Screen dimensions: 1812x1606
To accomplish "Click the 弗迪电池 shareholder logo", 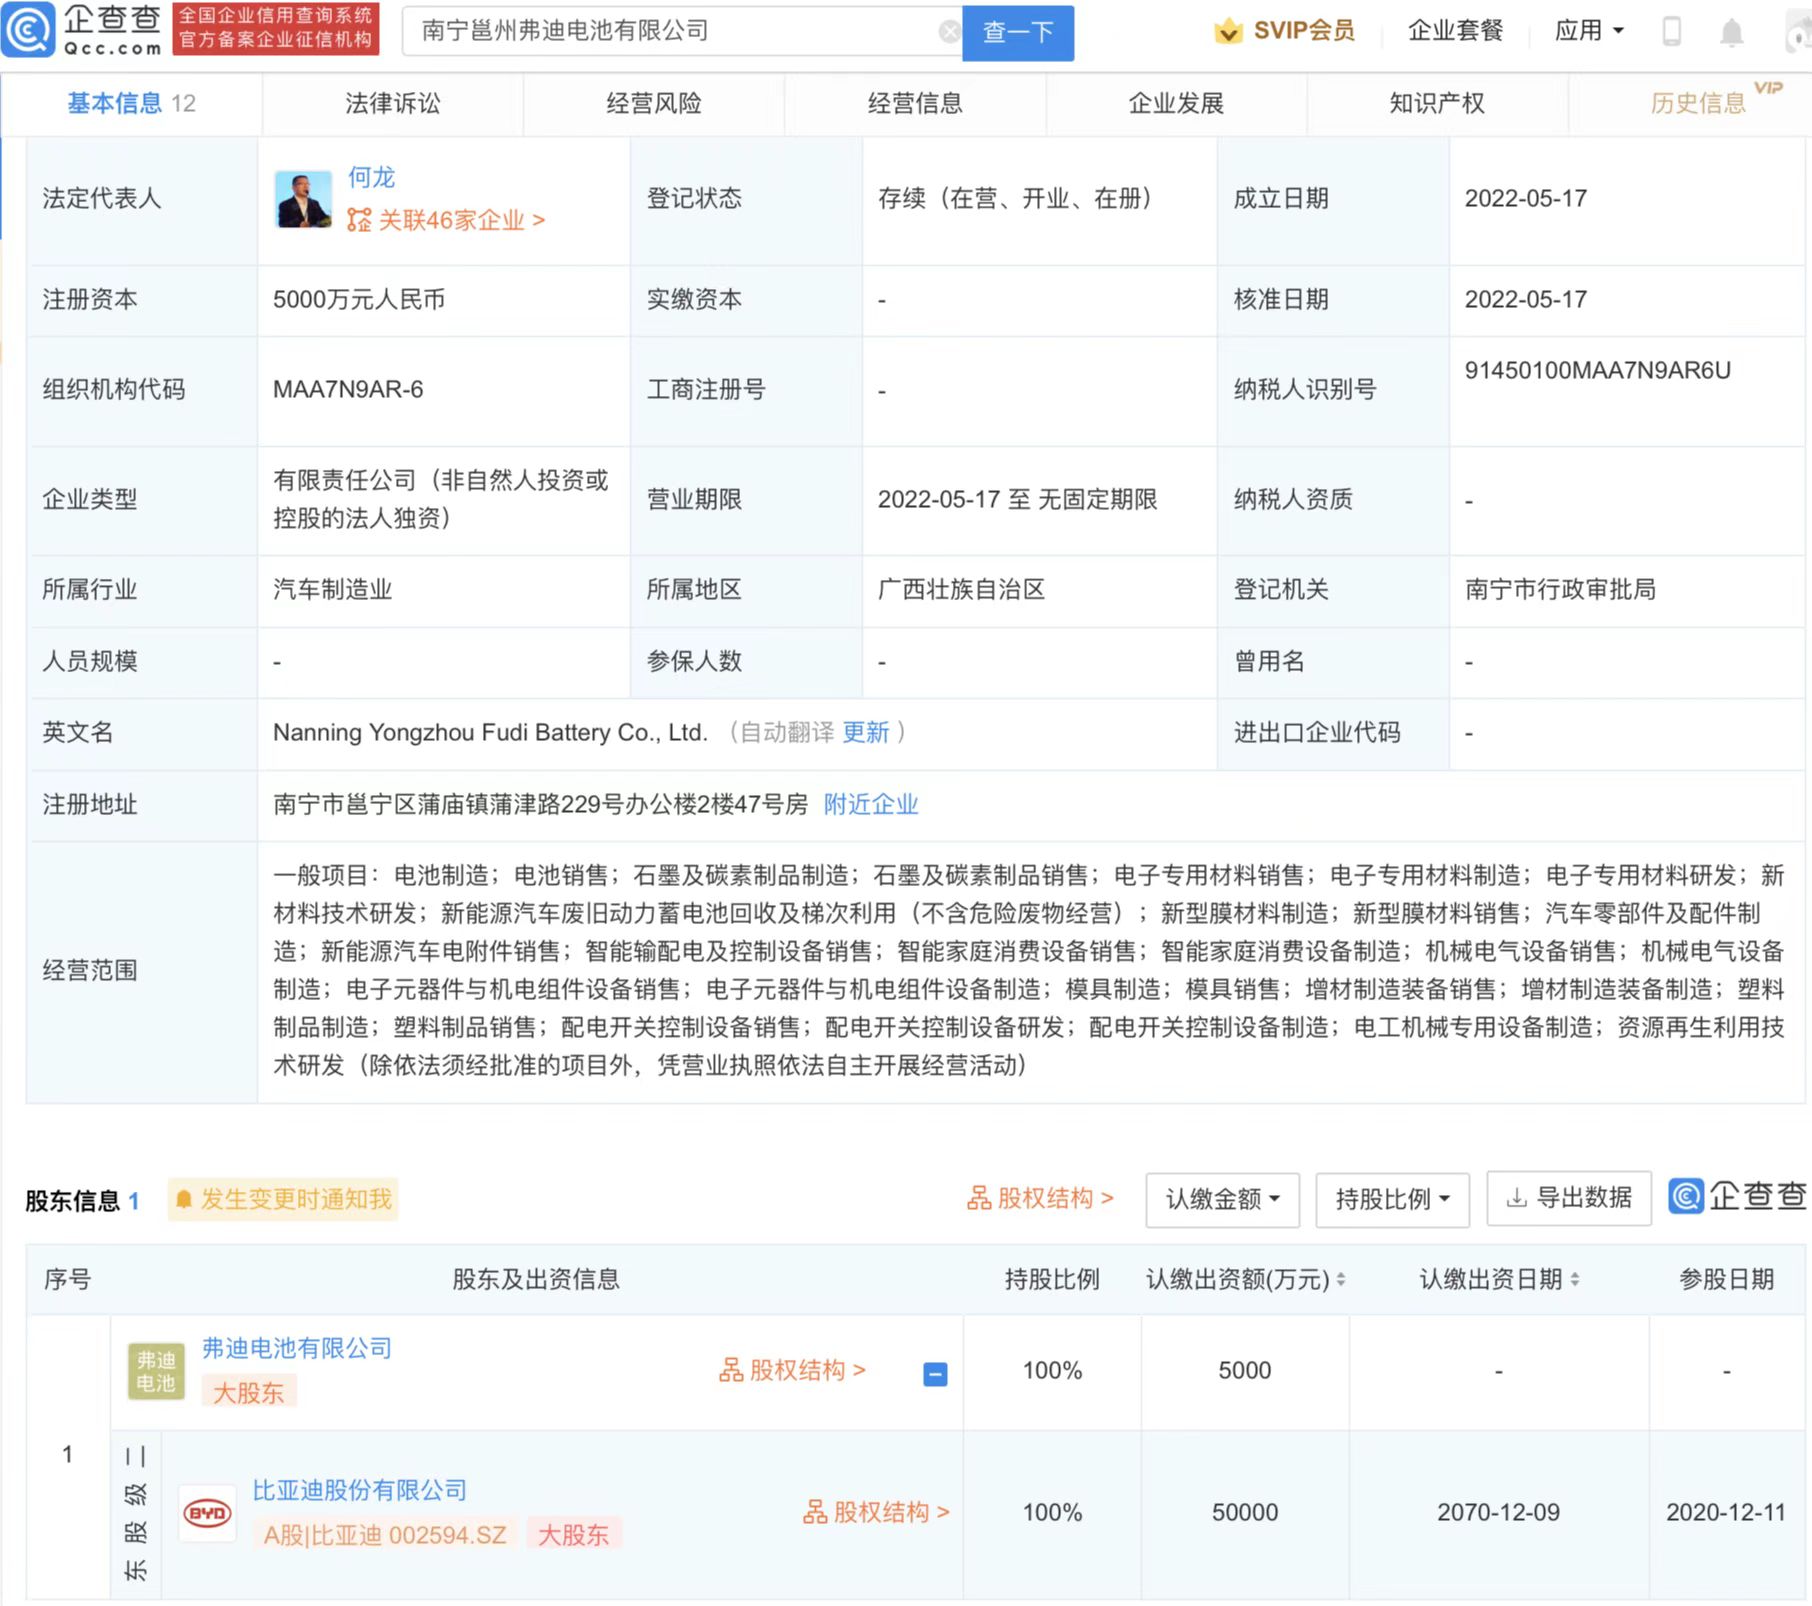I will click(156, 1371).
